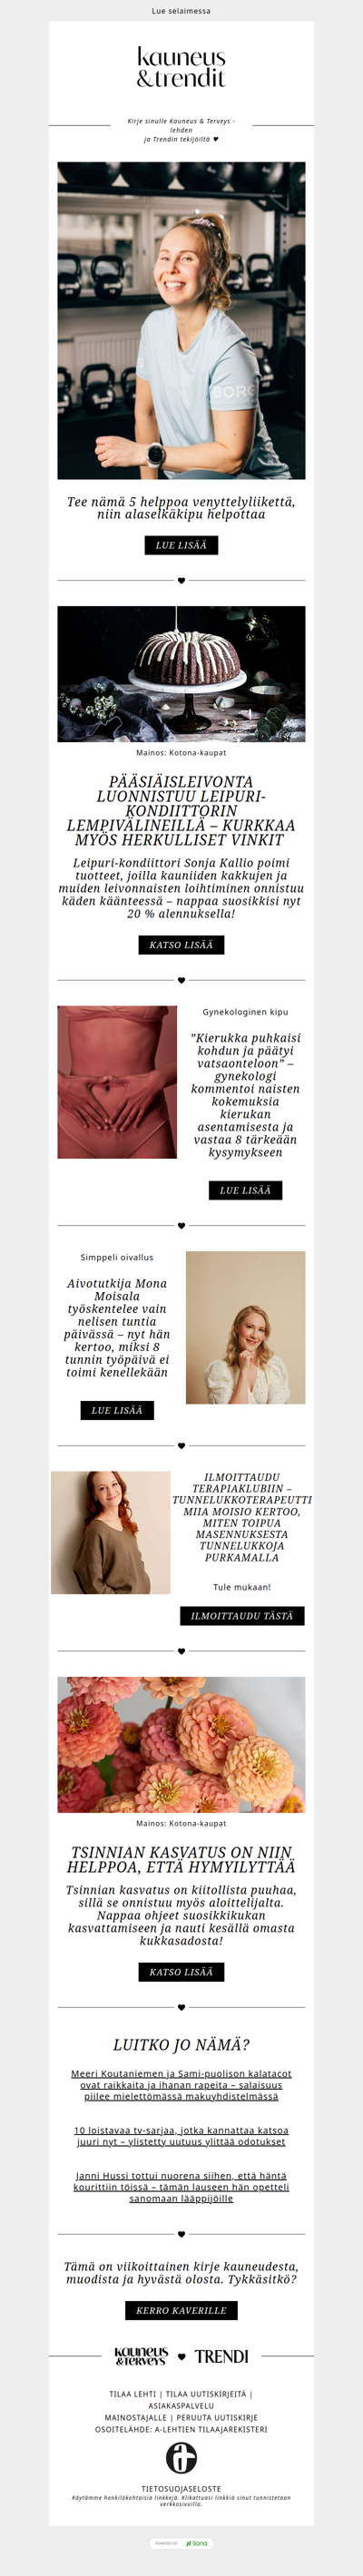Click Lue lisää for Mona Moisala article
Screen dimensions: 363x2576
coord(117,1410)
